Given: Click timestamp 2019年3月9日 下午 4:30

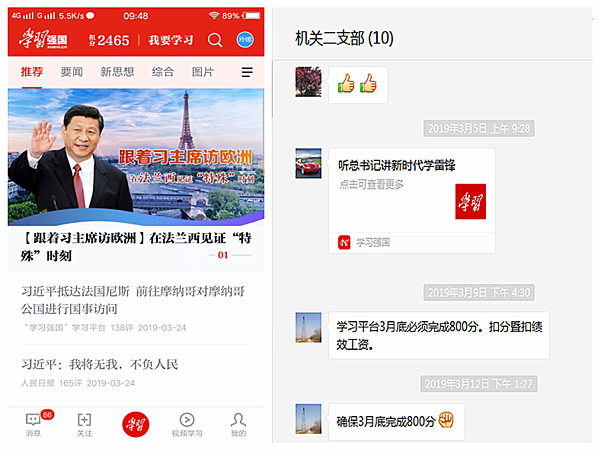Looking at the screenshot, I should [x=479, y=293].
